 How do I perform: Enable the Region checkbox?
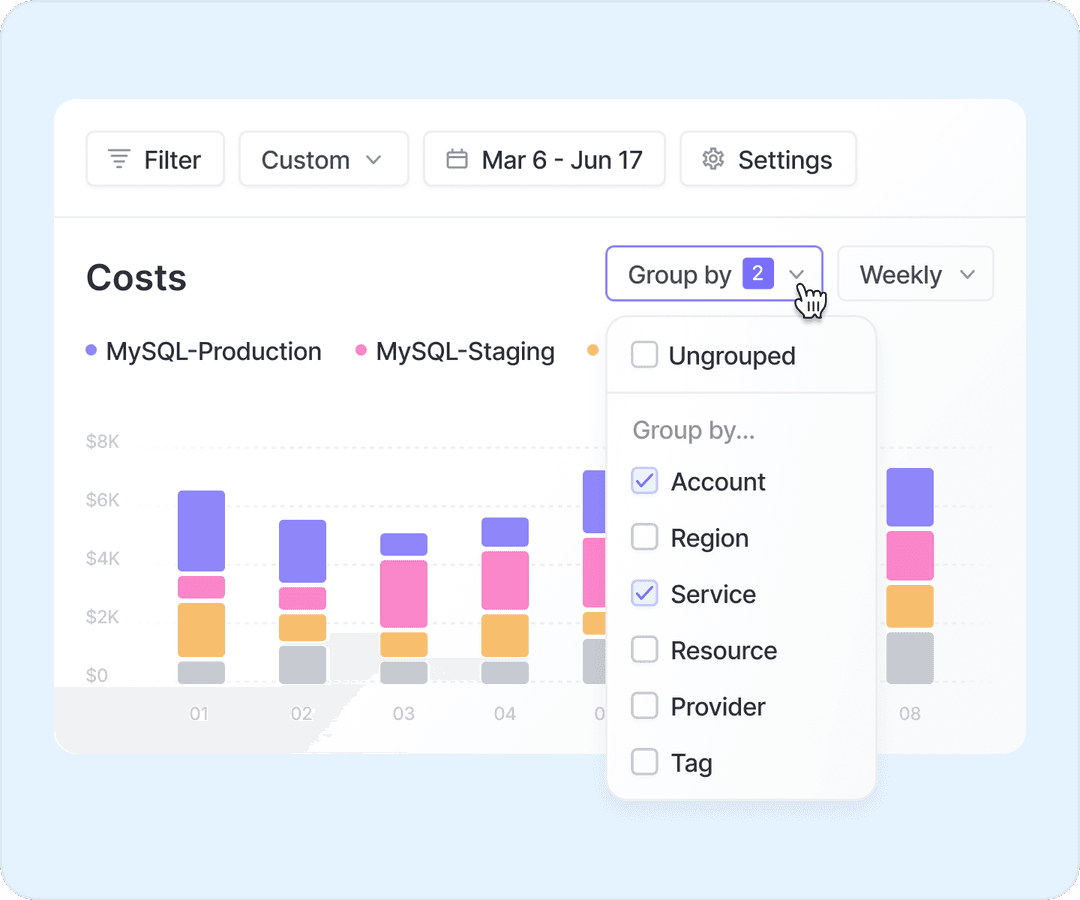645,538
